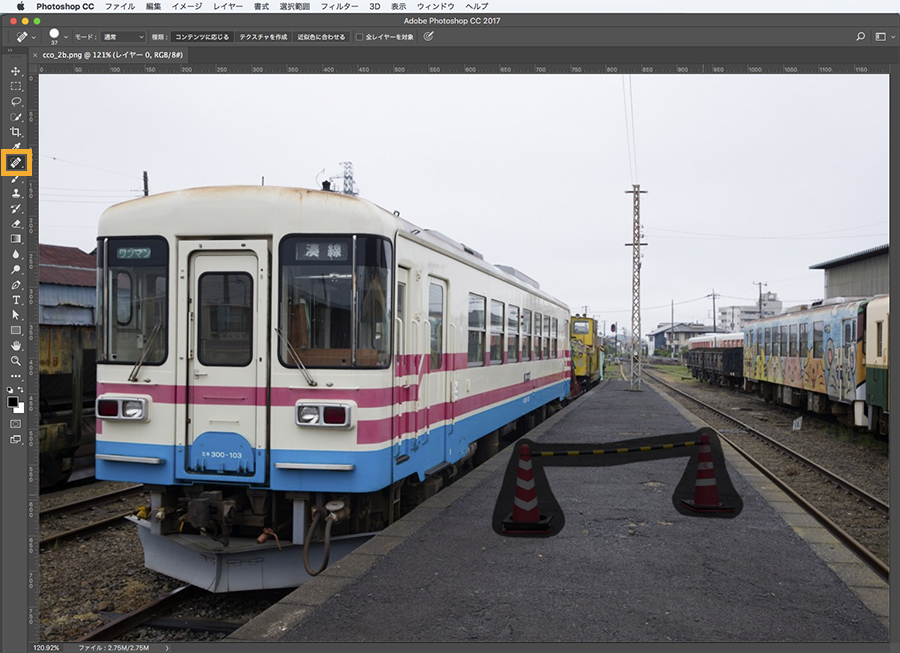Expand the status bar info arrow
Screen dimensions: 900x653
coord(167,648)
